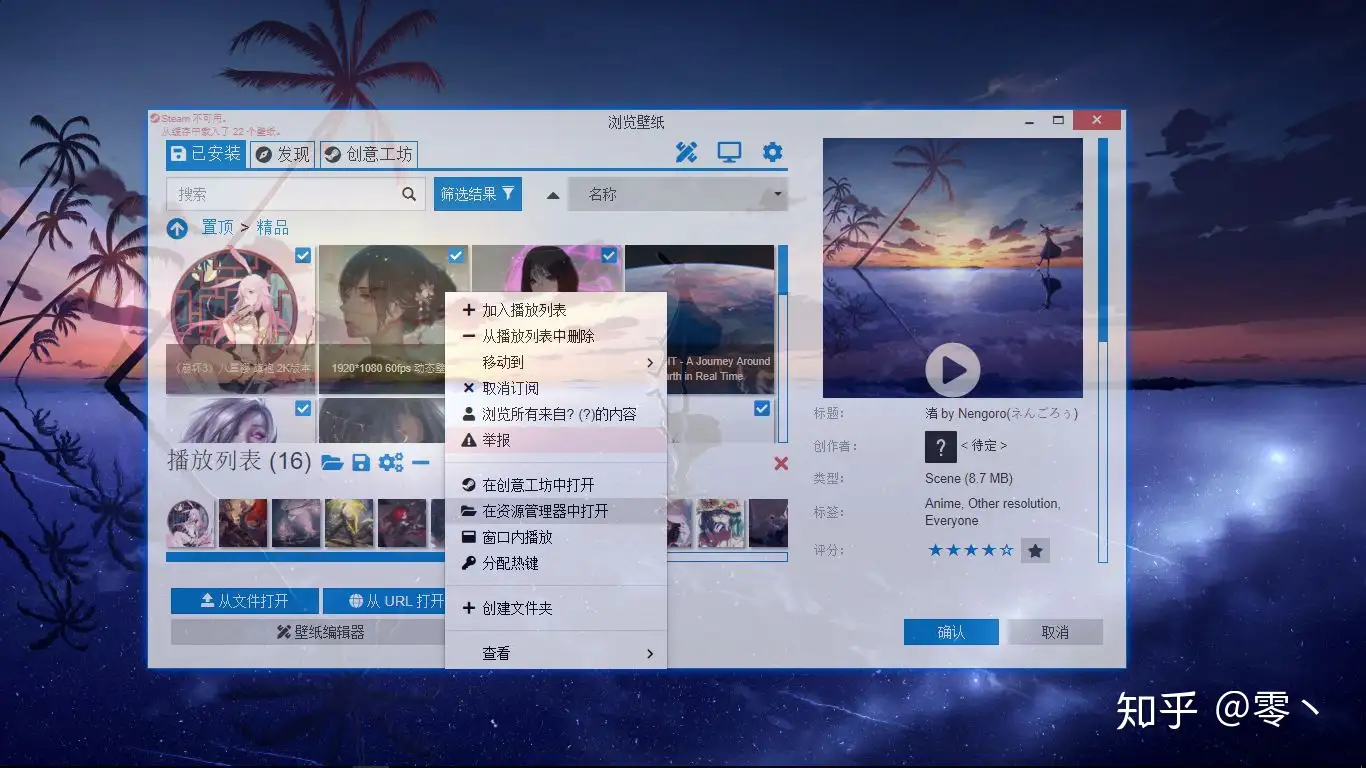Viewport: 1366px width, 768px height.
Task: Select 浏览所有来自? (?)的内容 menu entry
Action: (555, 414)
